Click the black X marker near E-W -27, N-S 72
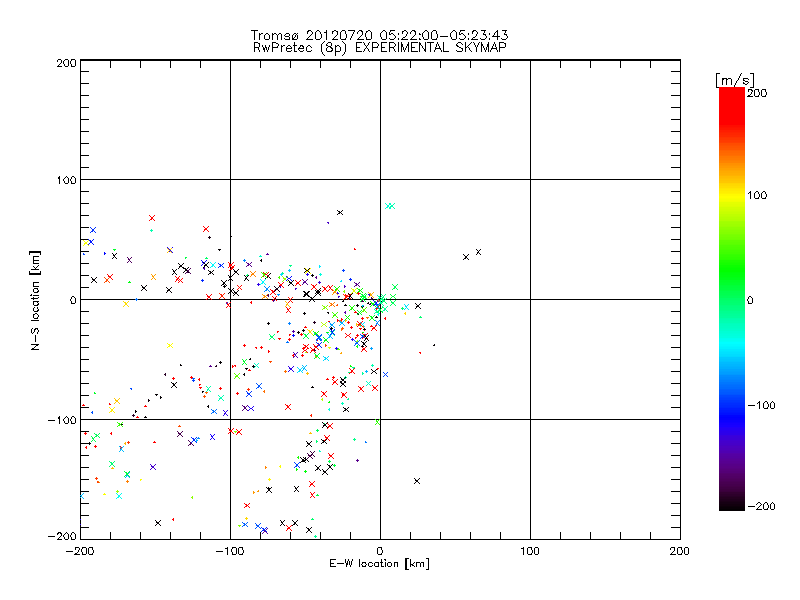The height and width of the screenshot is (600, 800). point(340,213)
